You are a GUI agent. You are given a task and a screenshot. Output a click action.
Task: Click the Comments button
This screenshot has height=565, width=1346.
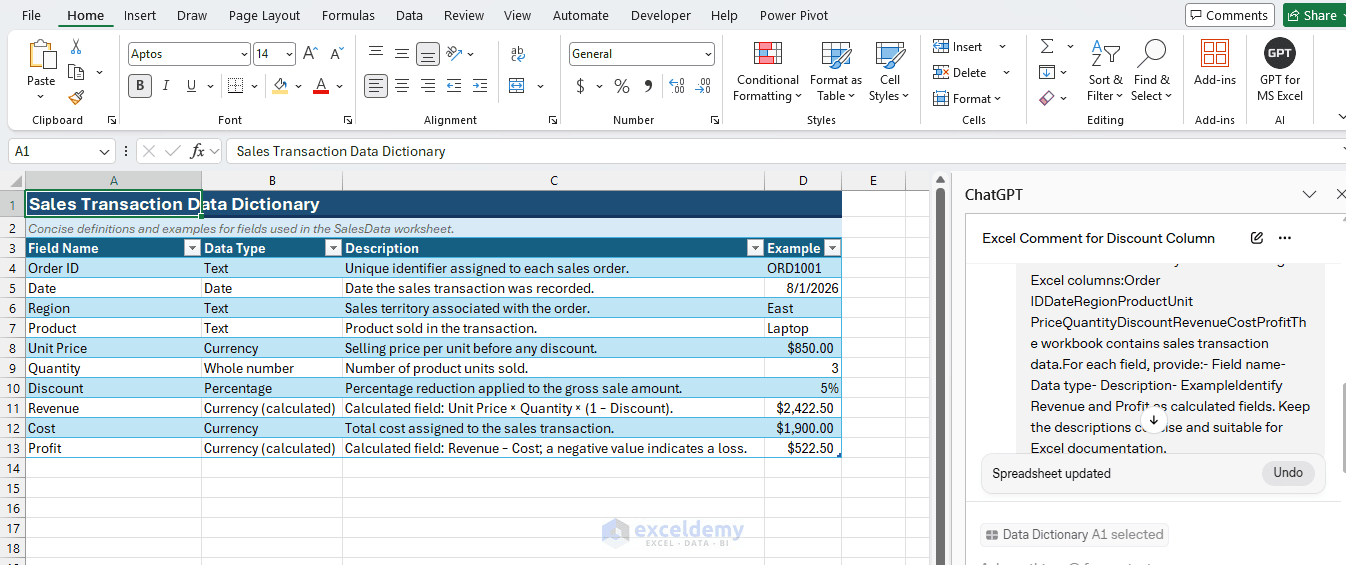[1229, 15]
